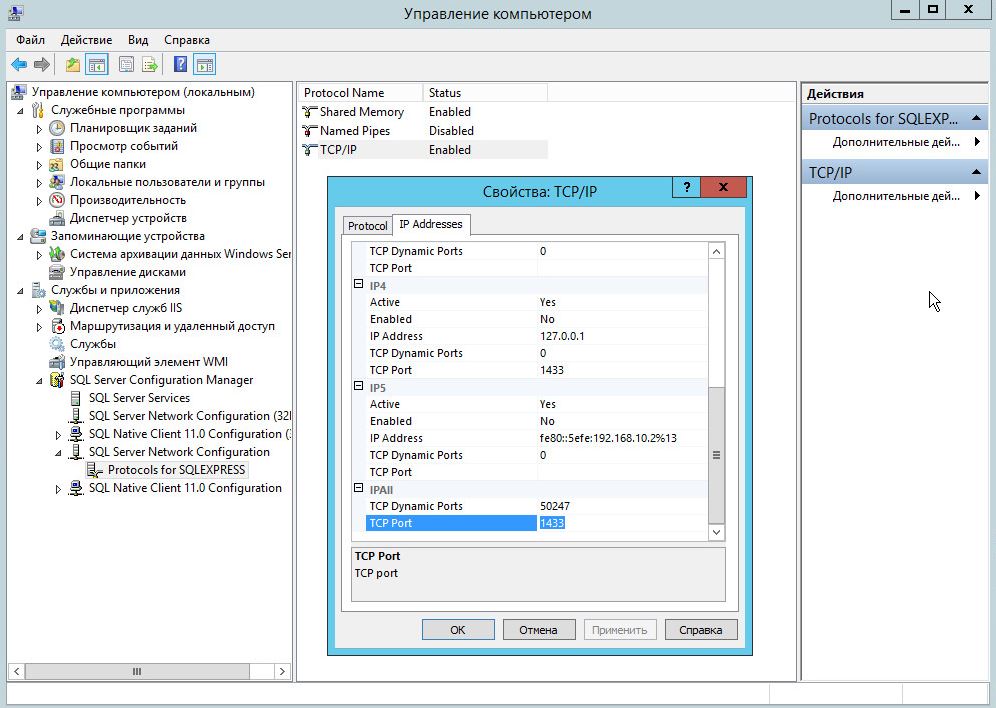Screen dimensions: 996x708
Task: Click the Export List toolbar icon
Action: pos(150,64)
